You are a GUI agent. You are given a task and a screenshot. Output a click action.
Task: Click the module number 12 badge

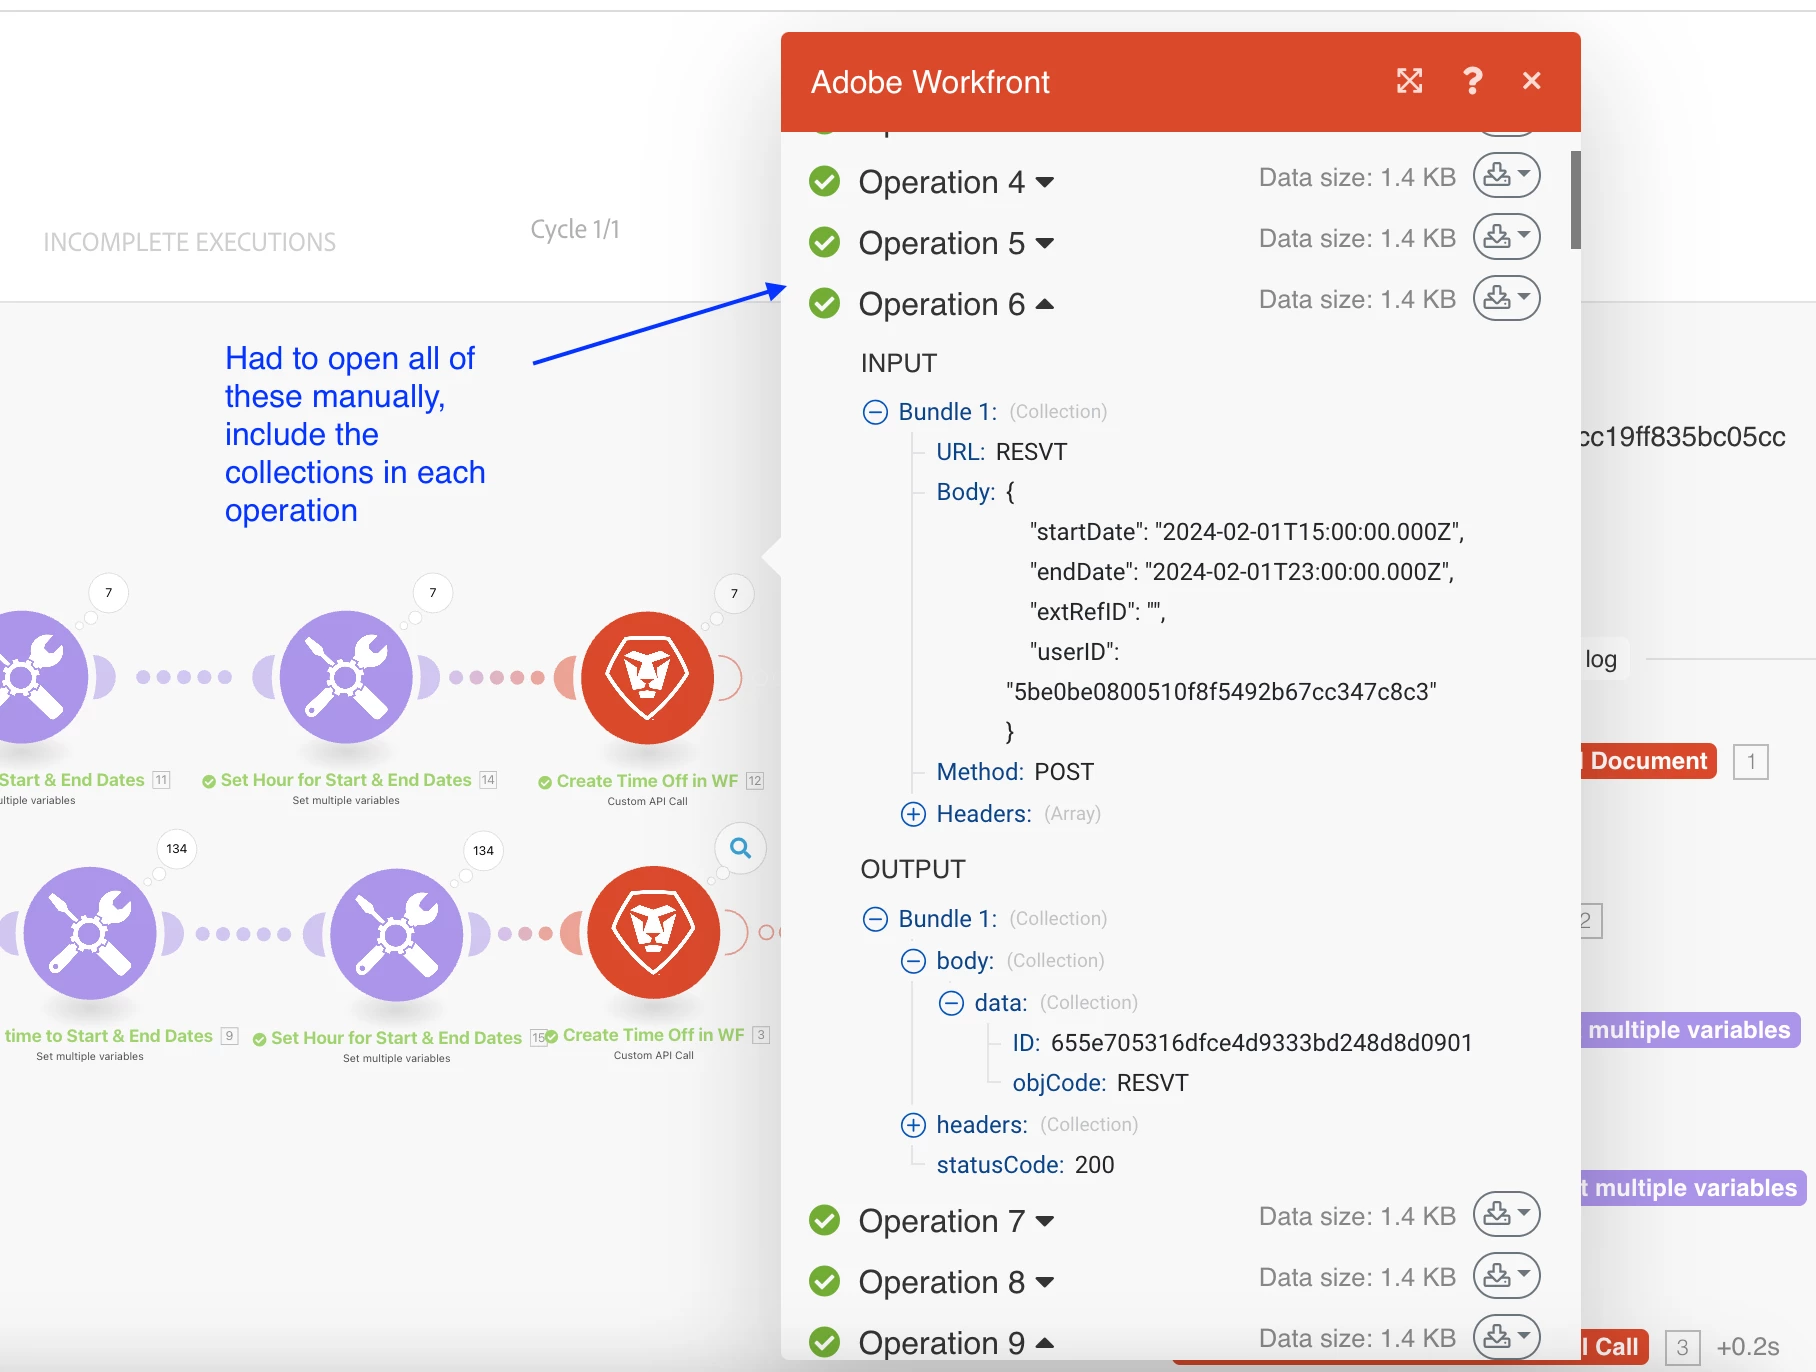pos(755,781)
